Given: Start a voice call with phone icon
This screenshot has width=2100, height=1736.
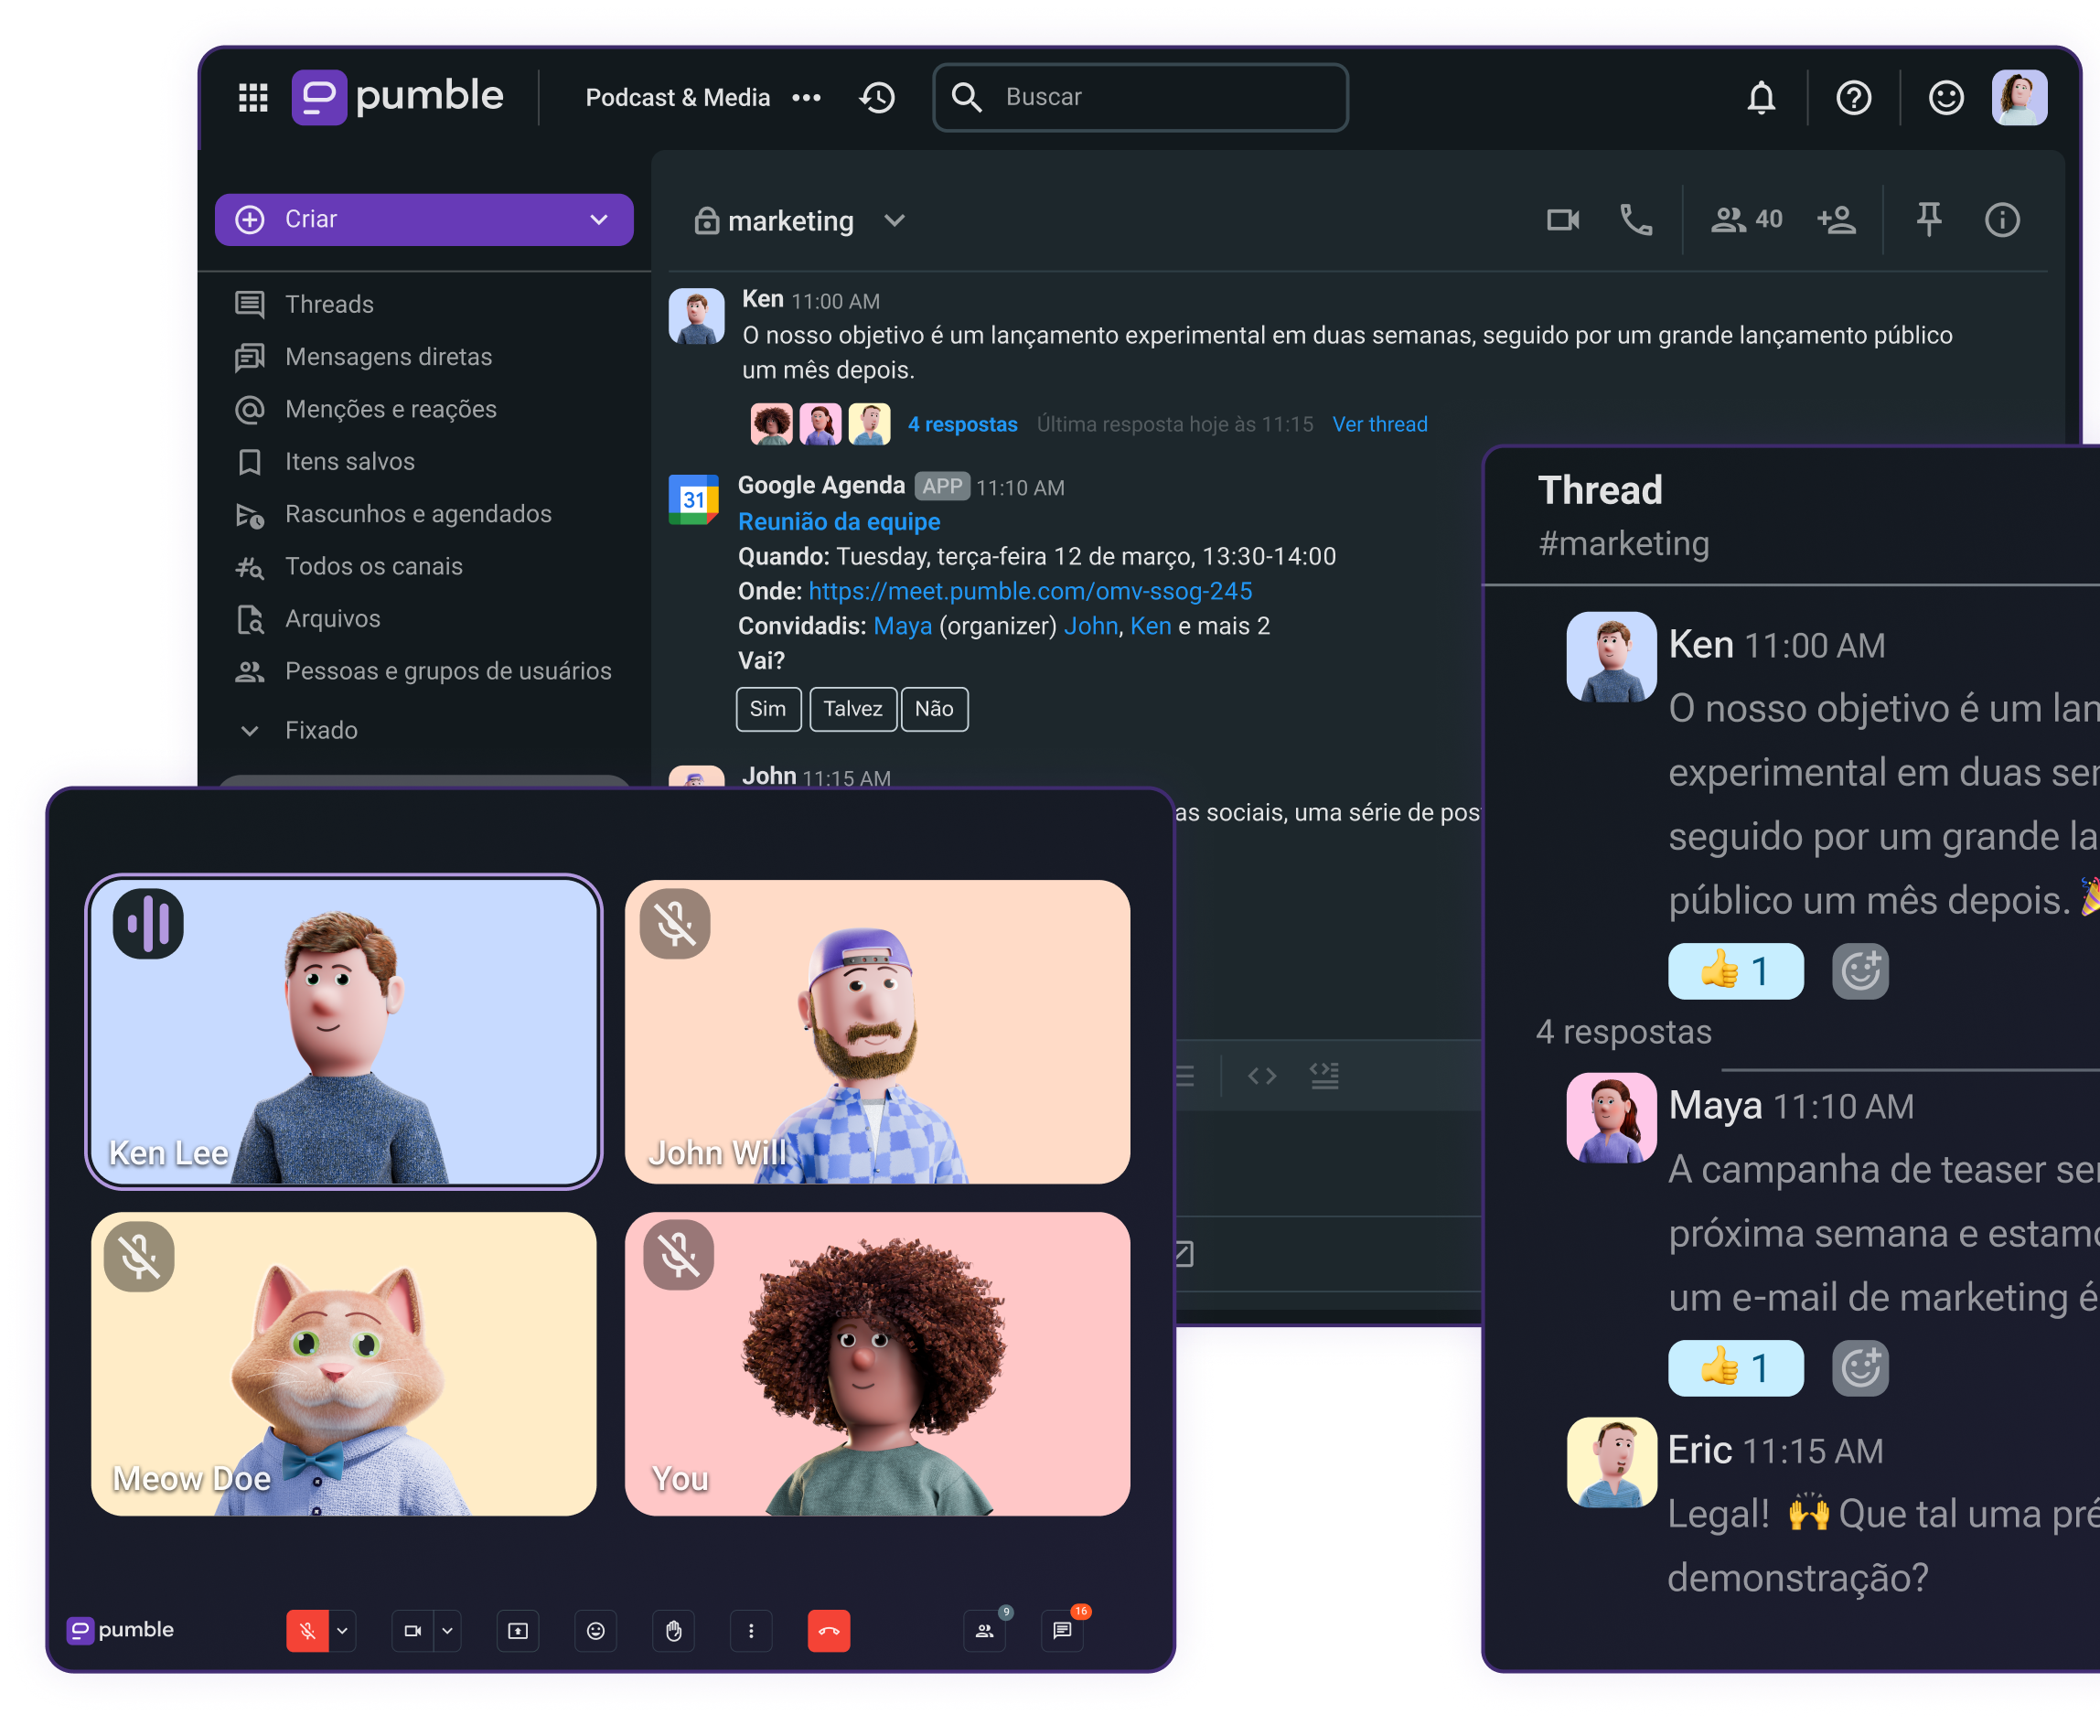Looking at the screenshot, I should tap(1635, 220).
